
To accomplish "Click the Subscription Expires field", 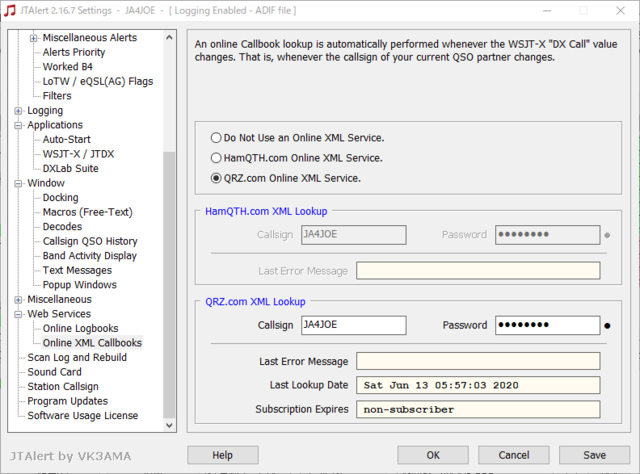I will [478, 409].
